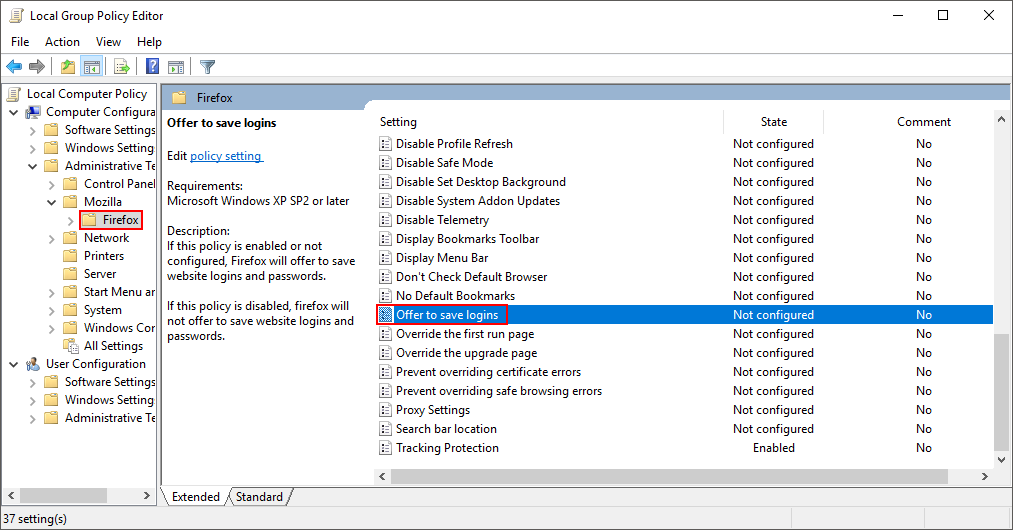Screen dimensions: 1013x530
Task: Click the settings list horizontal scrollbar thumb
Action: pyautogui.click(x=669, y=476)
